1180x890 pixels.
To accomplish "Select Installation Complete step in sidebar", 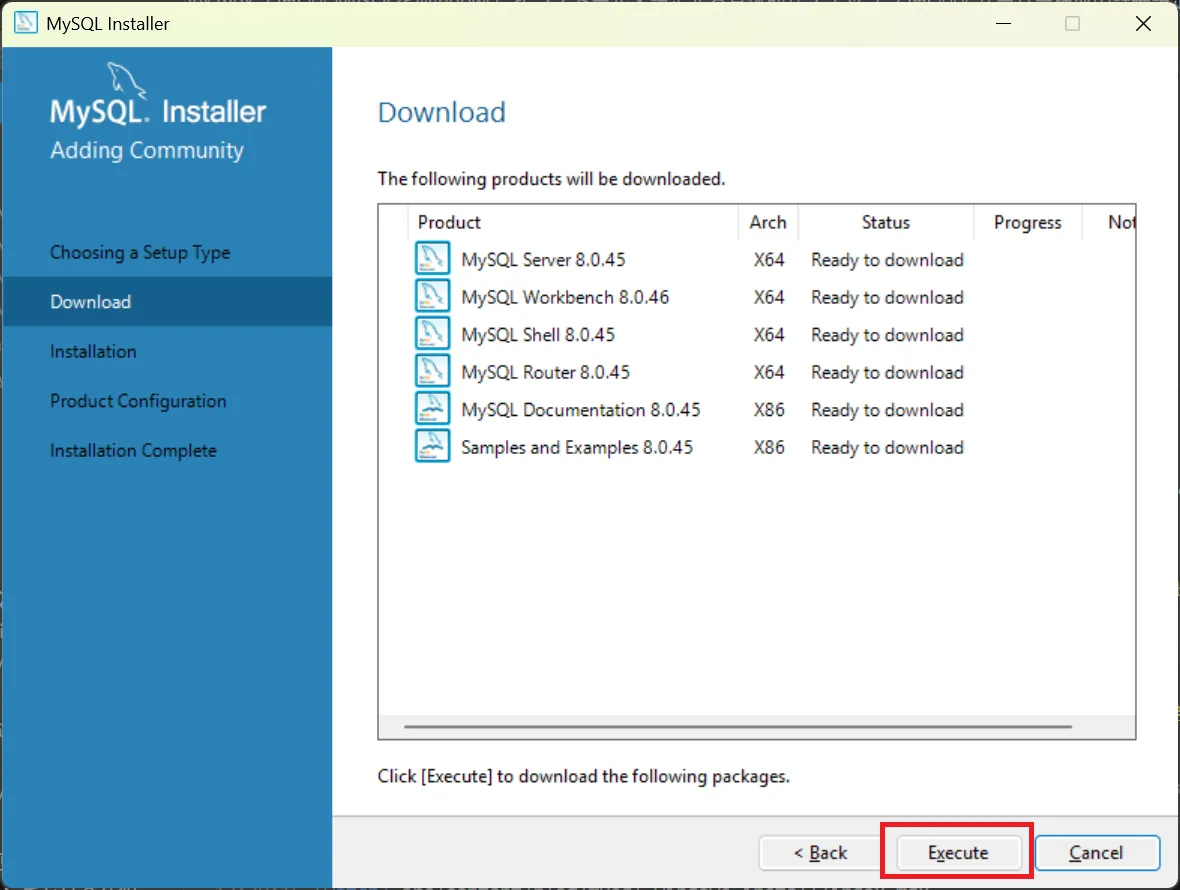I will (133, 451).
